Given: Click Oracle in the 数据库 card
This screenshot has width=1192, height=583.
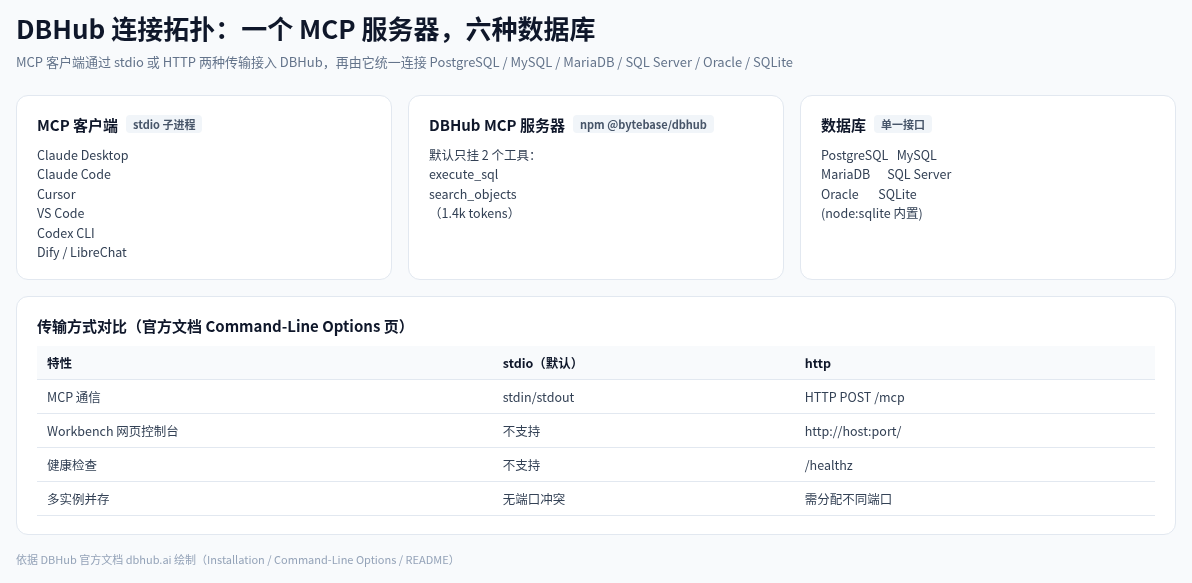Looking at the screenshot, I should [839, 194].
